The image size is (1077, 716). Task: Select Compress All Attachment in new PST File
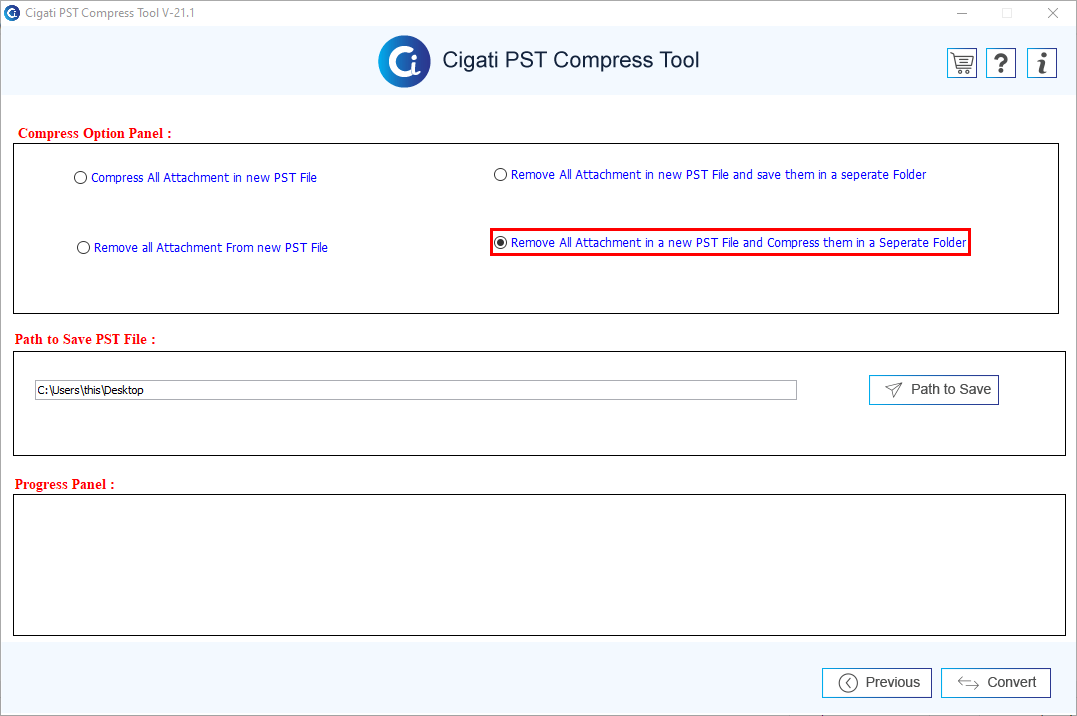coord(195,177)
